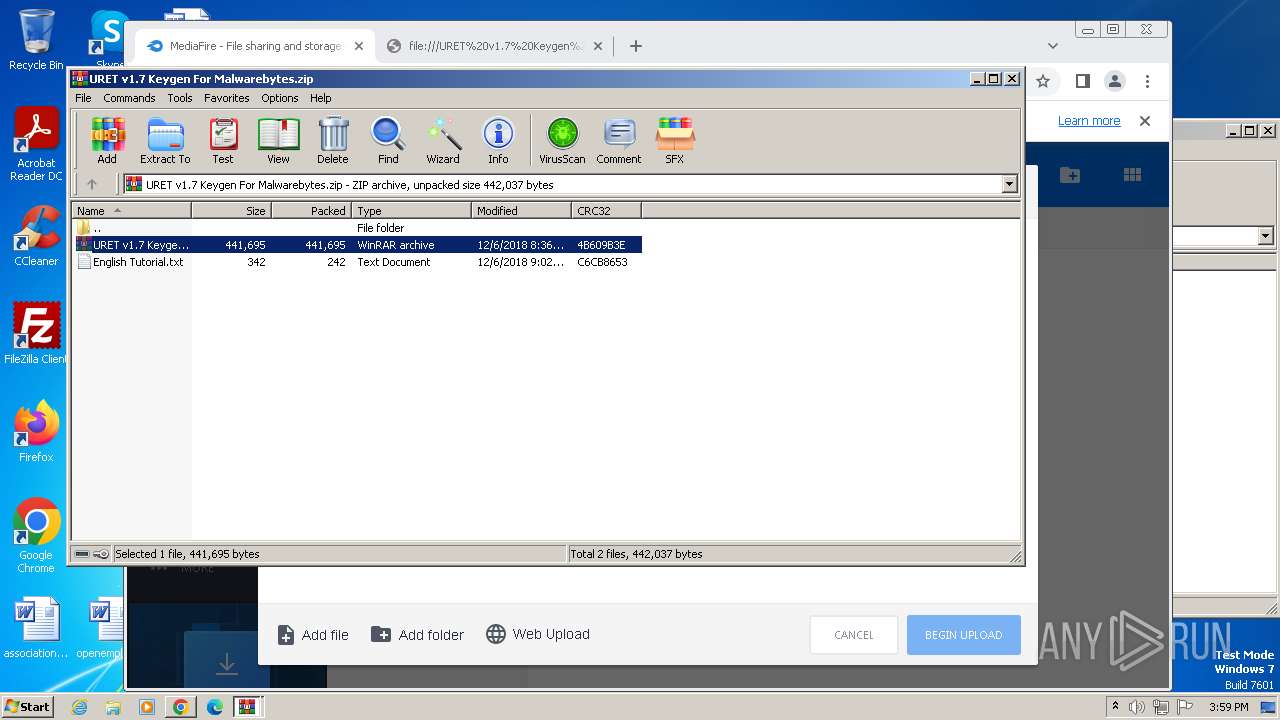
Task: Click Add file in MediaFire uploader
Action: coord(313,635)
